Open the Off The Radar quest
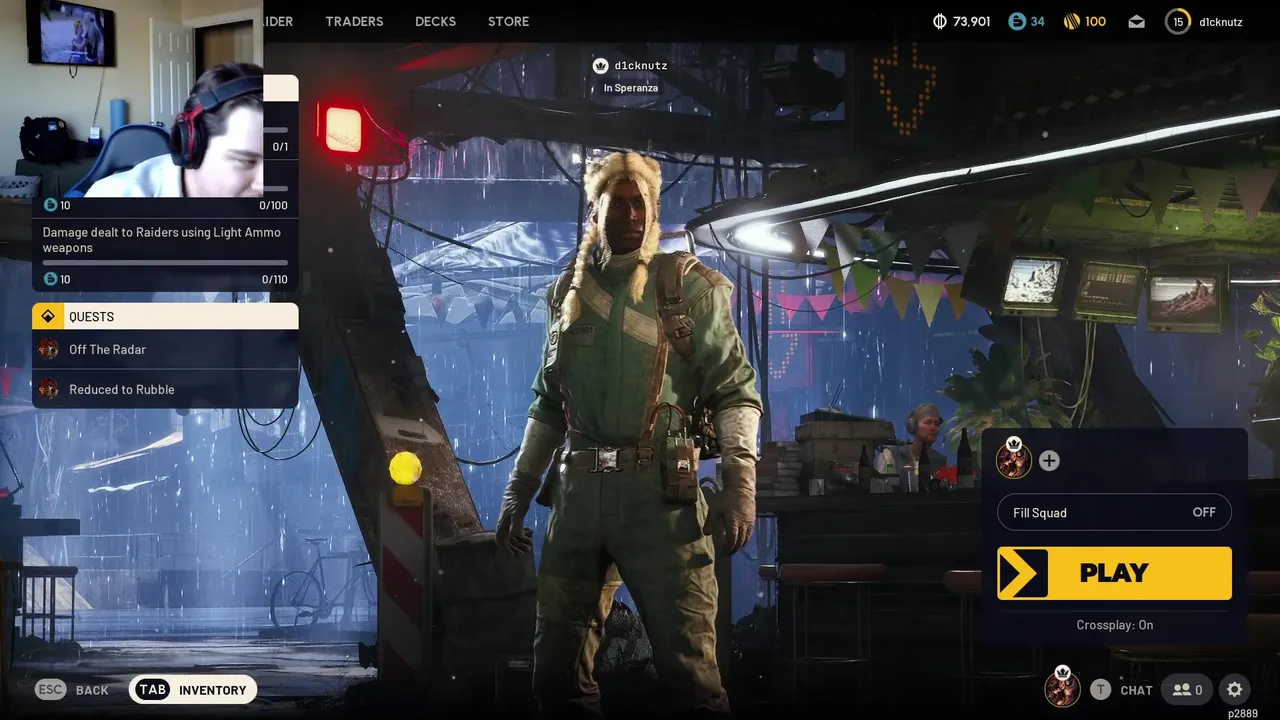This screenshot has height=720, width=1280. (x=165, y=349)
